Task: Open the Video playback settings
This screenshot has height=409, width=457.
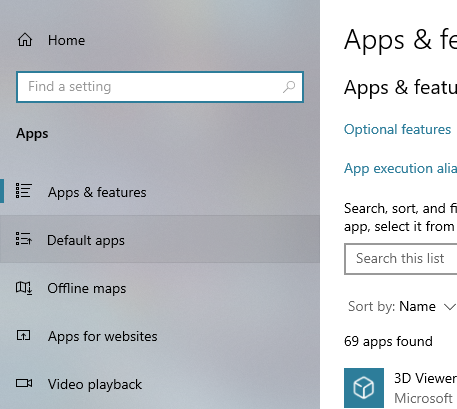Action: point(160,384)
